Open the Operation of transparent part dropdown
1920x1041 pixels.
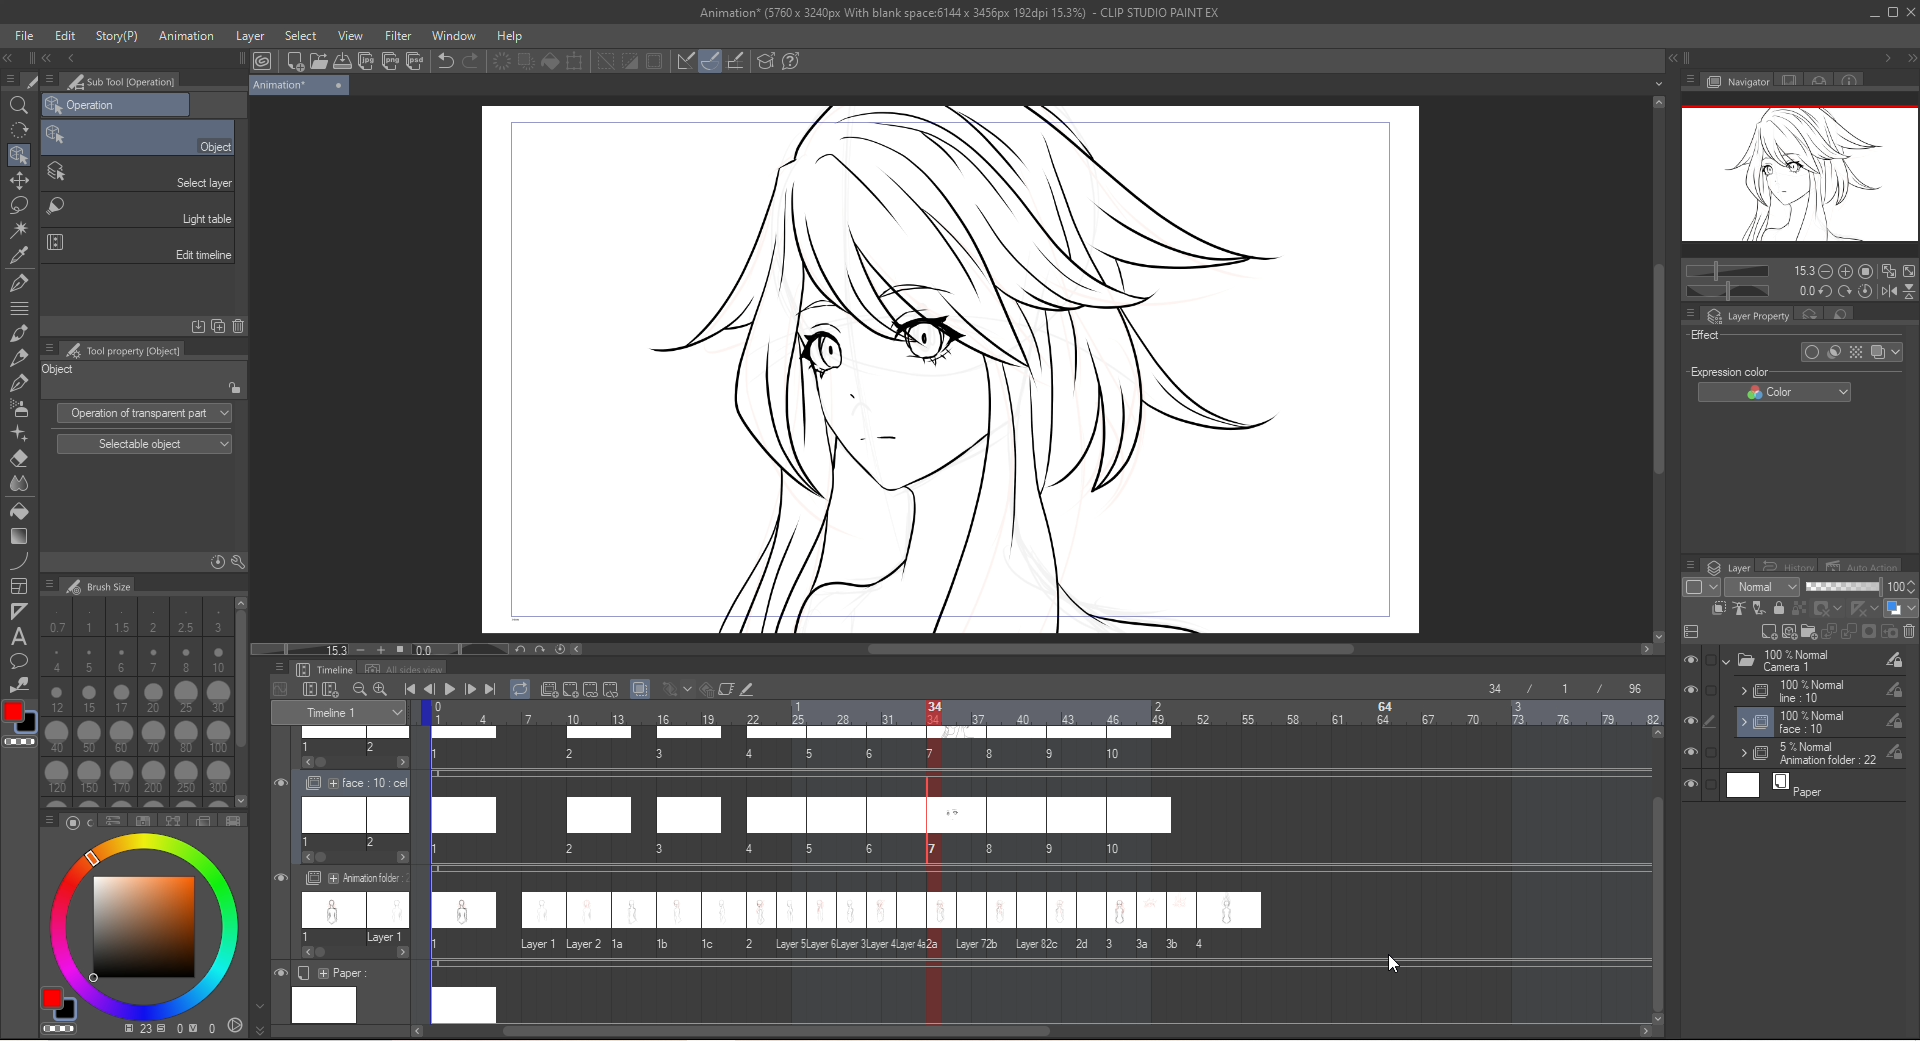[144, 413]
